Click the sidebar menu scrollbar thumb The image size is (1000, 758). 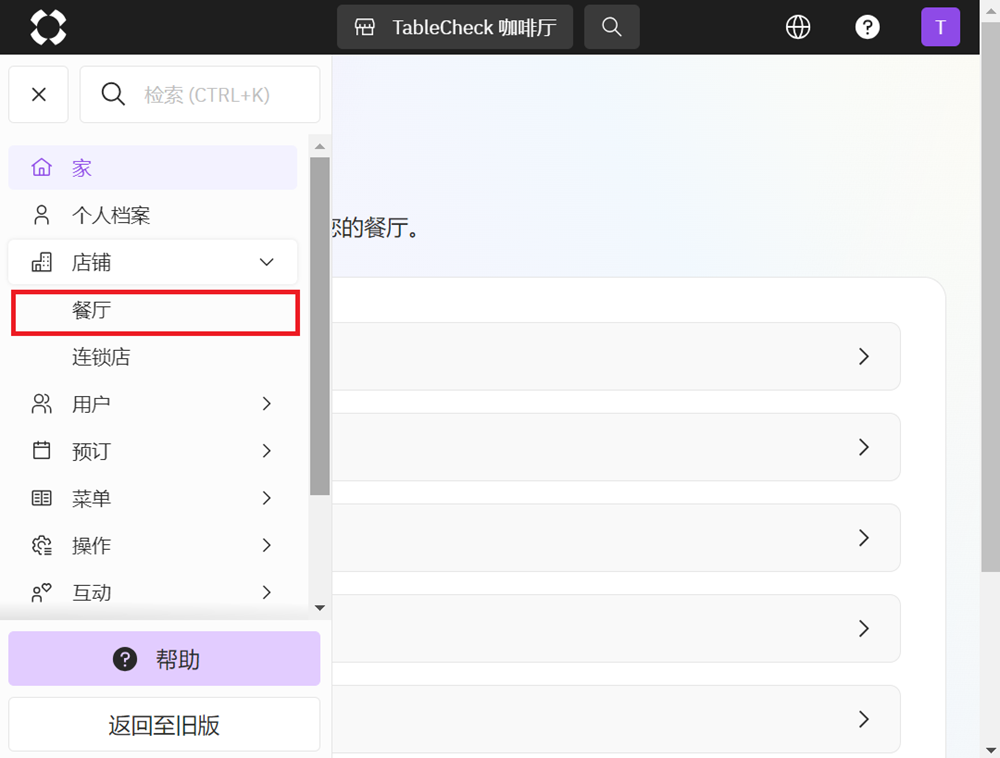click(320, 326)
